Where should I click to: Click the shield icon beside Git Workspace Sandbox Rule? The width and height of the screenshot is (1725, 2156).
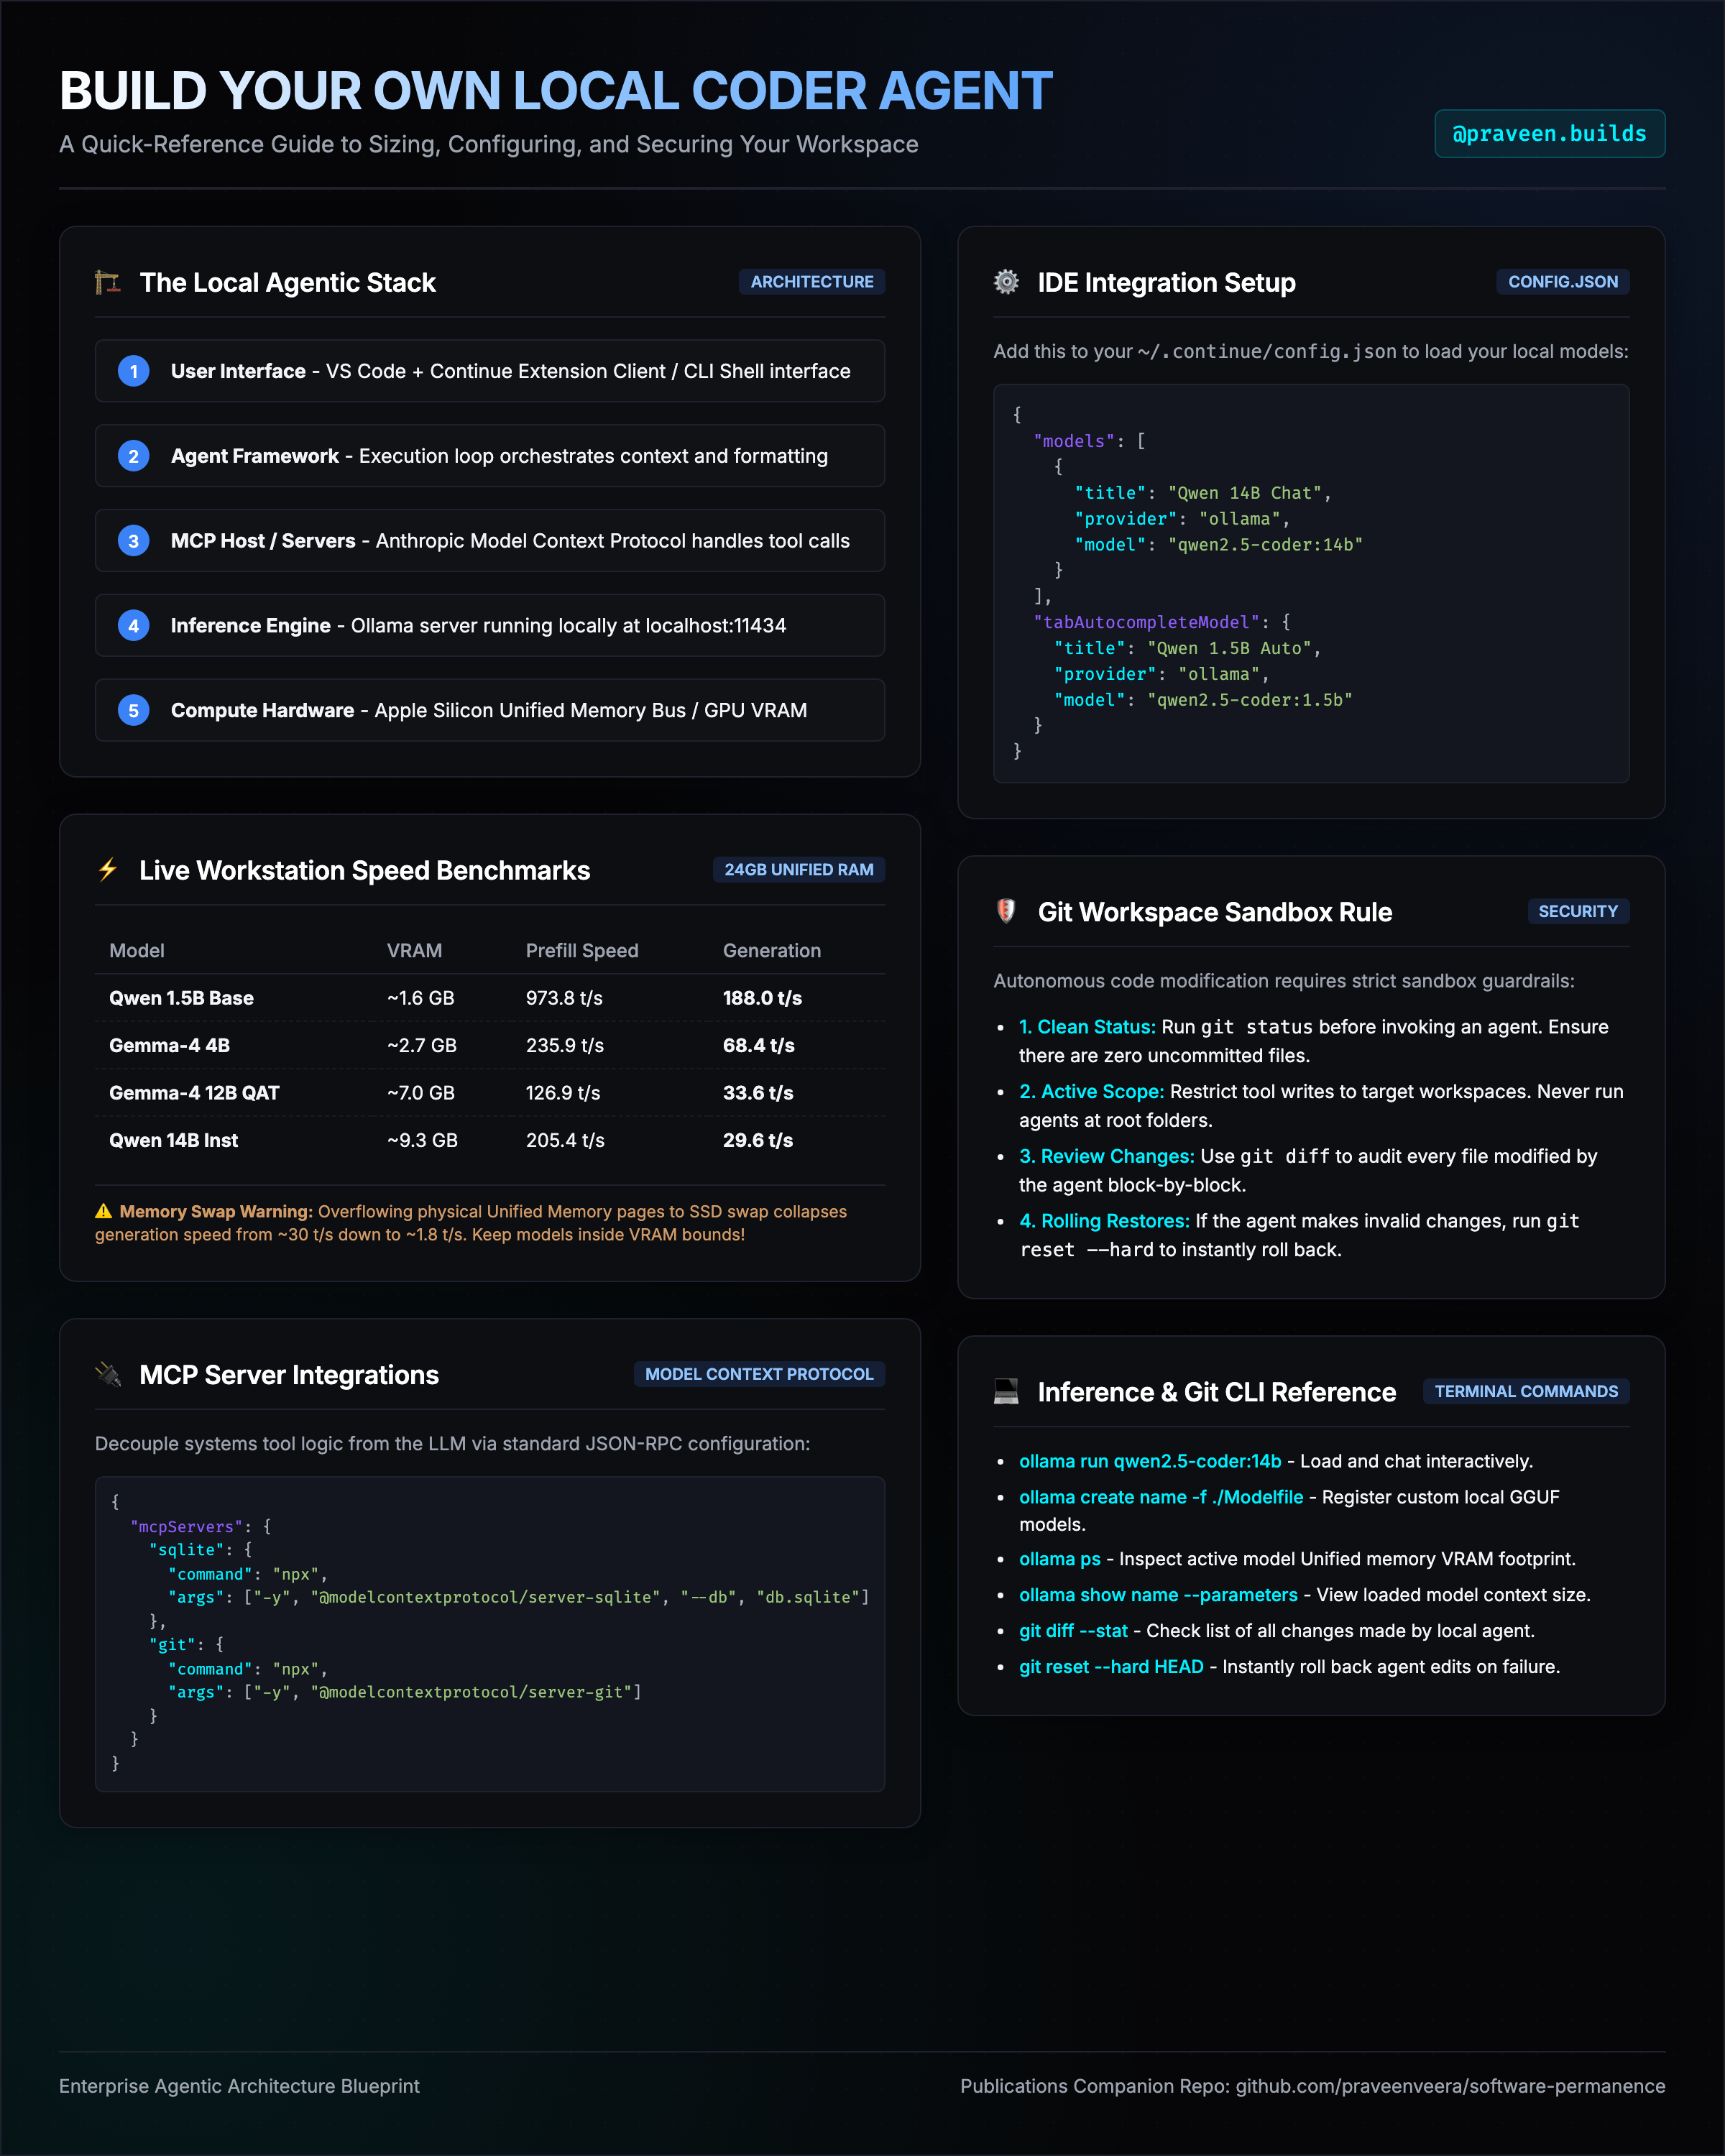coord(1006,911)
